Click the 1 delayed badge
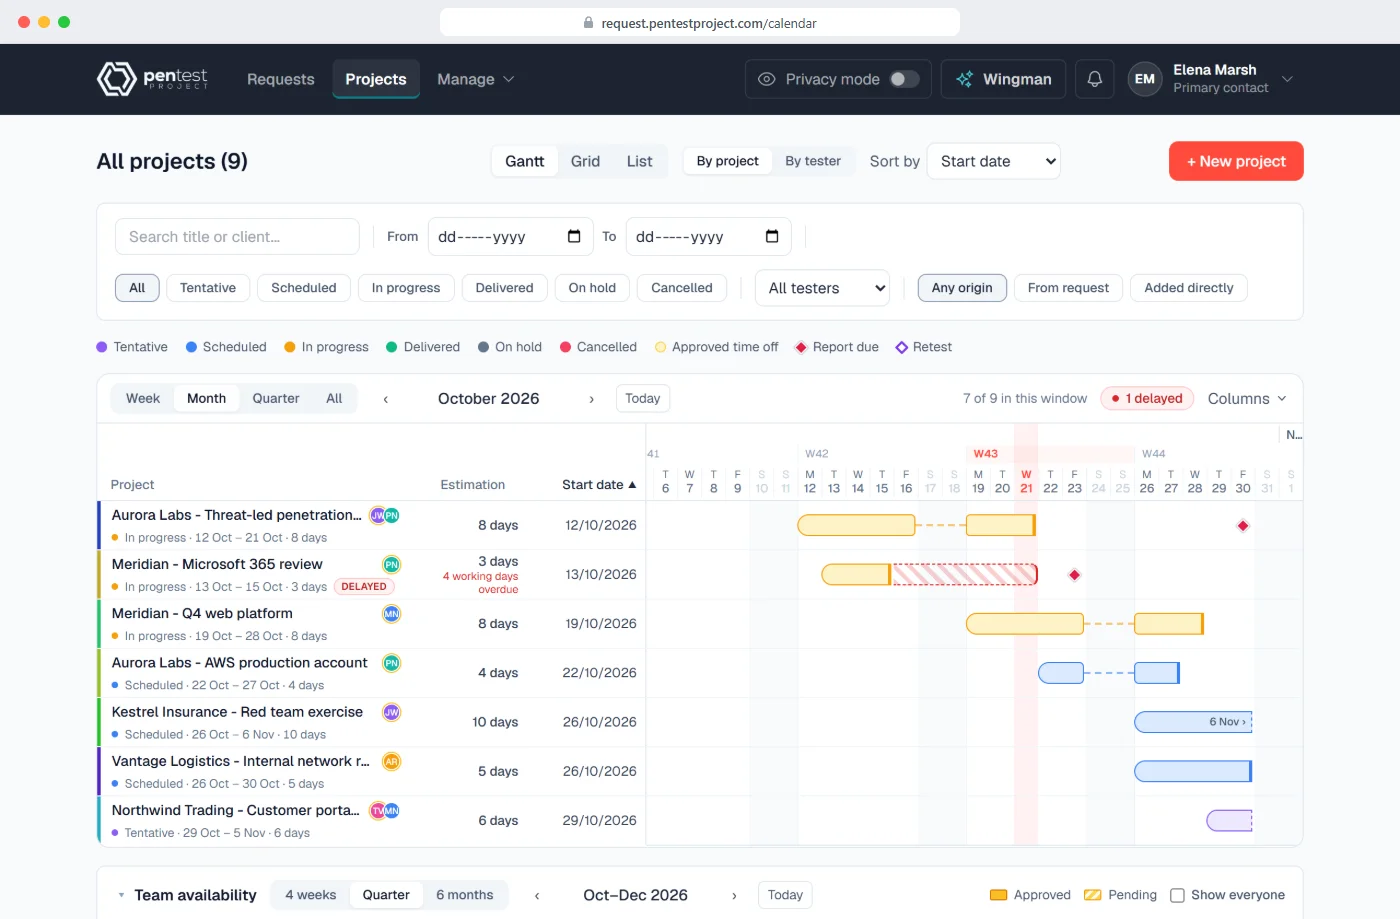Viewport: 1400px width, 919px height. pyautogui.click(x=1147, y=398)
